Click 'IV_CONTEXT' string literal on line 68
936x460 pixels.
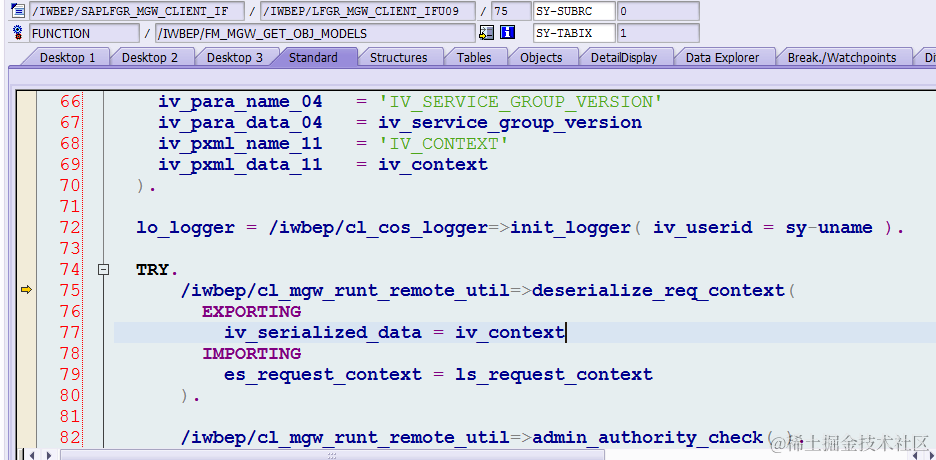coord(444,144)
